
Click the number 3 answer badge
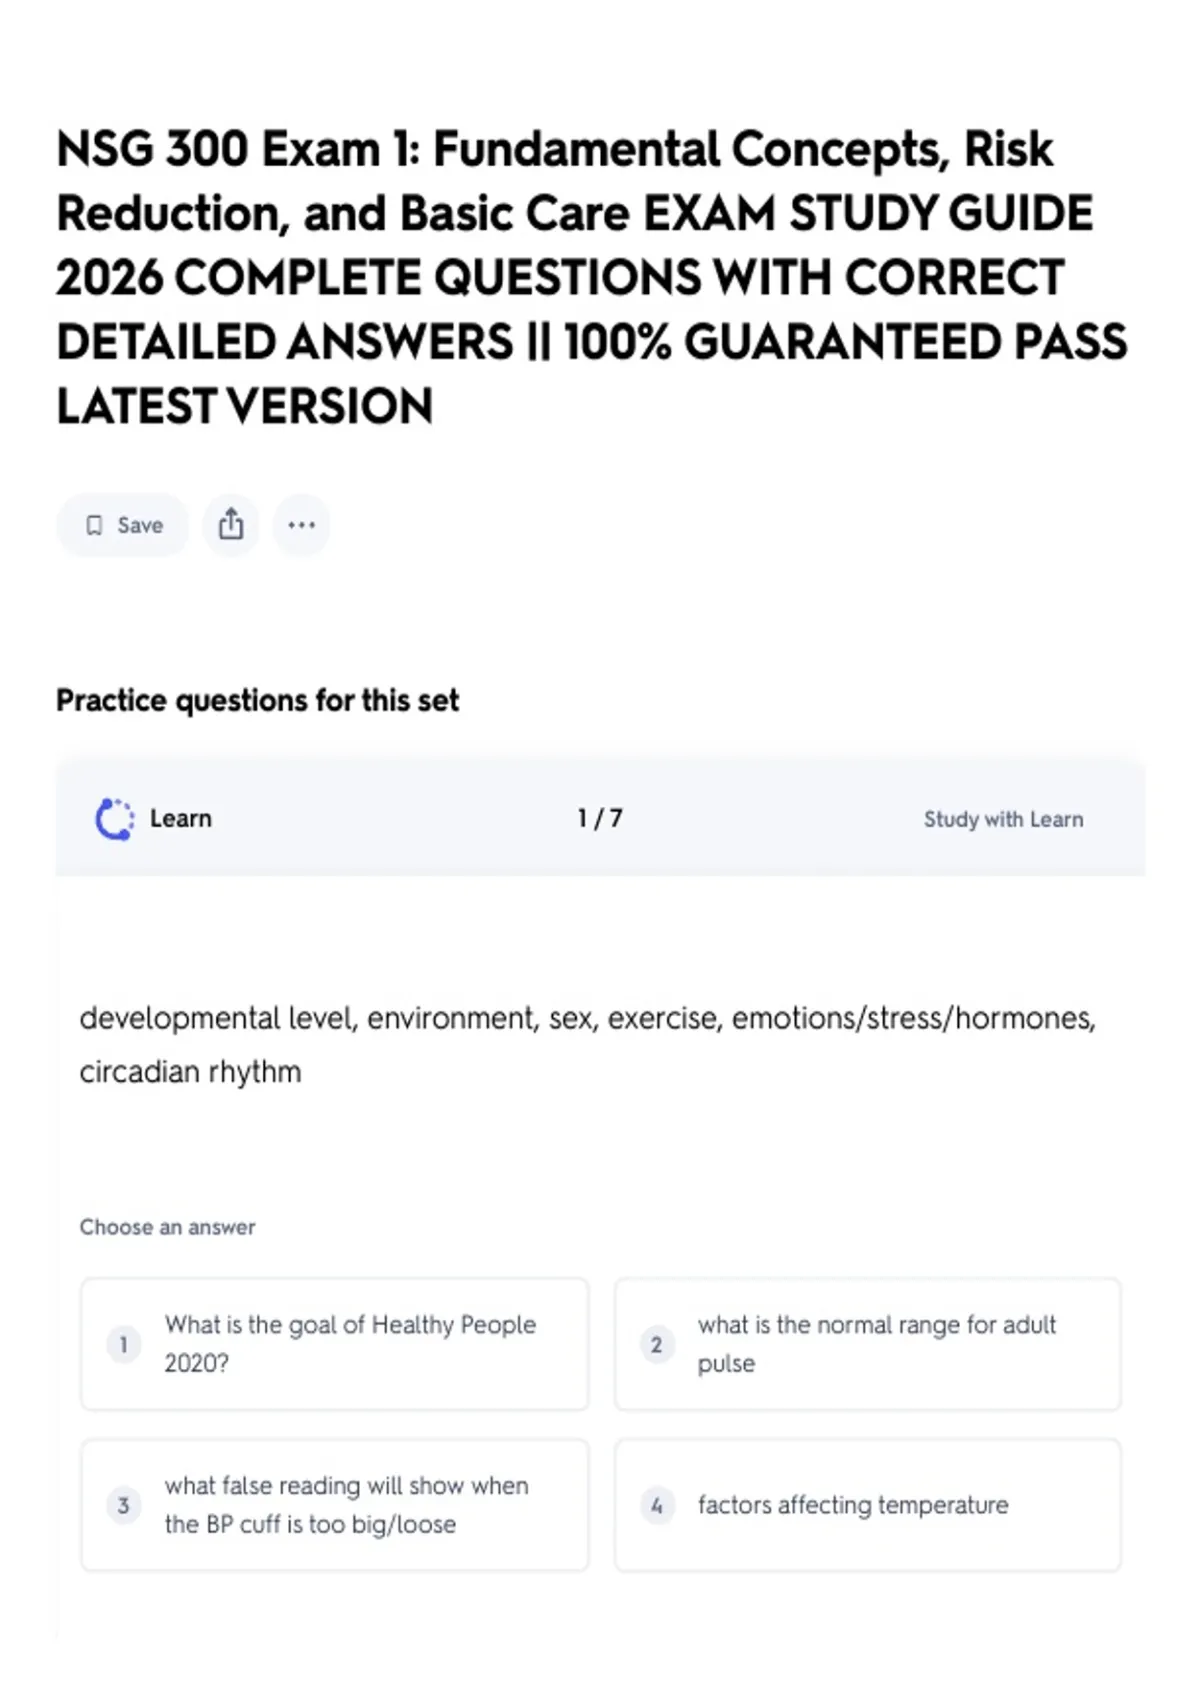click(124, 1505)
